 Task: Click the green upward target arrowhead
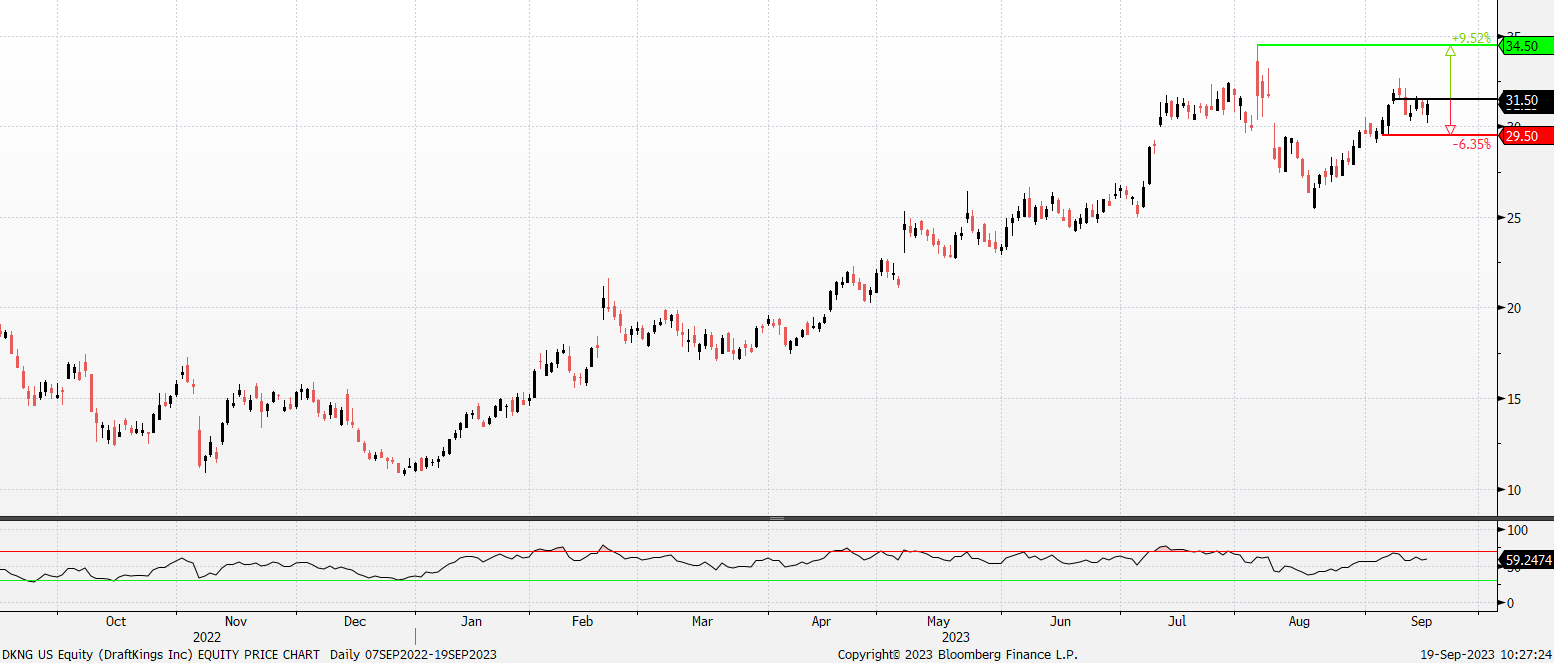pos(1450,51)
